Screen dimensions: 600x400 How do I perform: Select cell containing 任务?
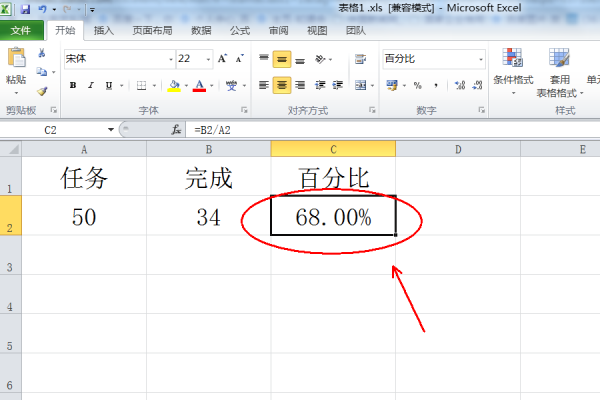84,176
